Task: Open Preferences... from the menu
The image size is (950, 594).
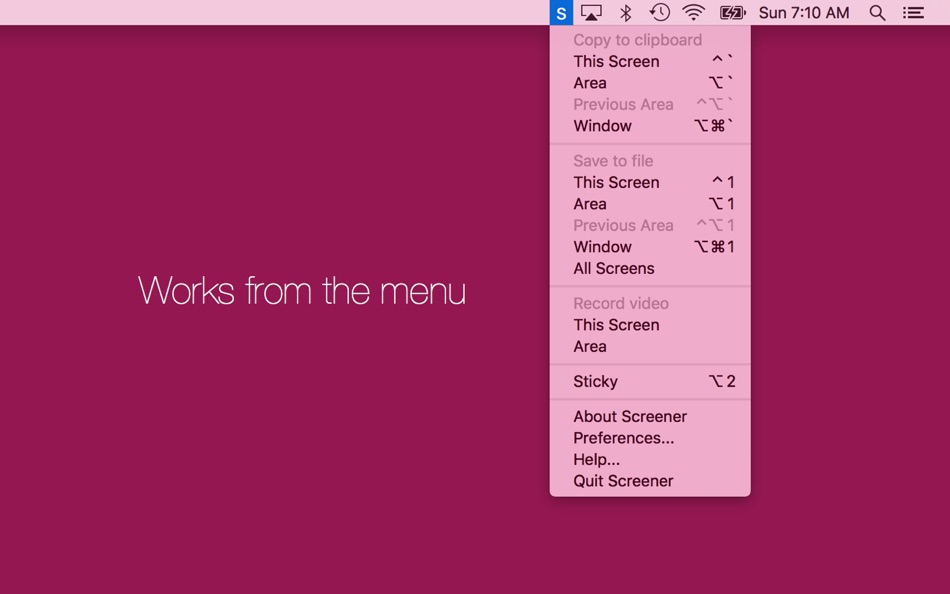Action: (x=650, y=438)
